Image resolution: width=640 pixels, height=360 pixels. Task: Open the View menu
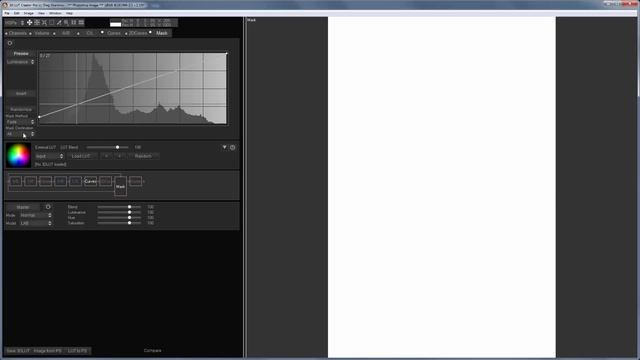coord(41,13)
